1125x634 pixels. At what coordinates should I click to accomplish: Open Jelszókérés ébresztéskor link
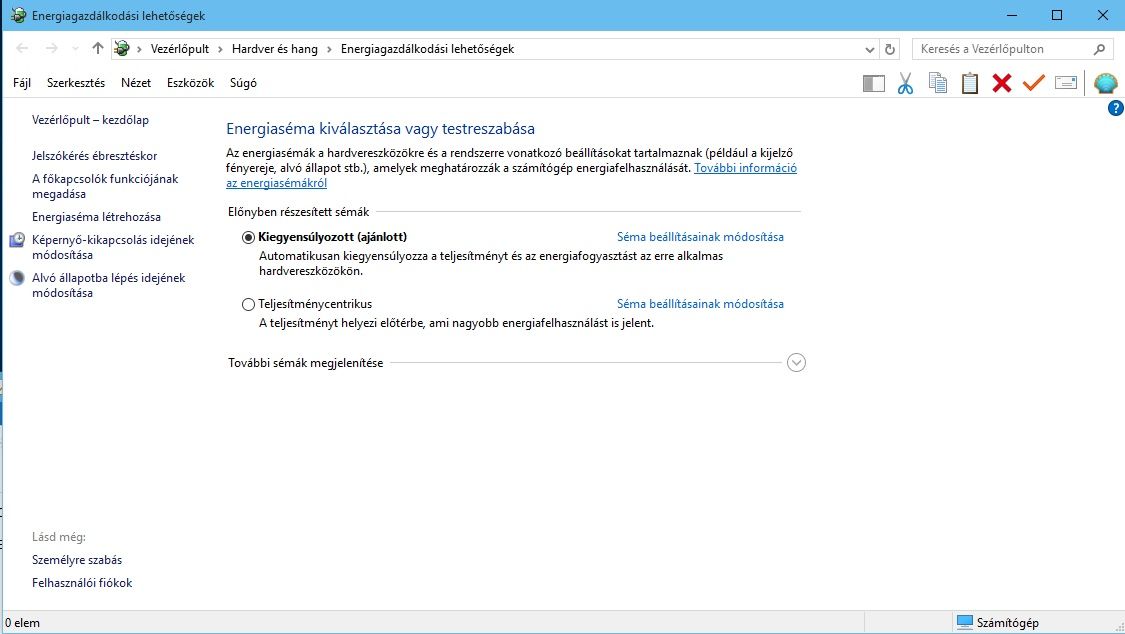click(x=94, y=156)
